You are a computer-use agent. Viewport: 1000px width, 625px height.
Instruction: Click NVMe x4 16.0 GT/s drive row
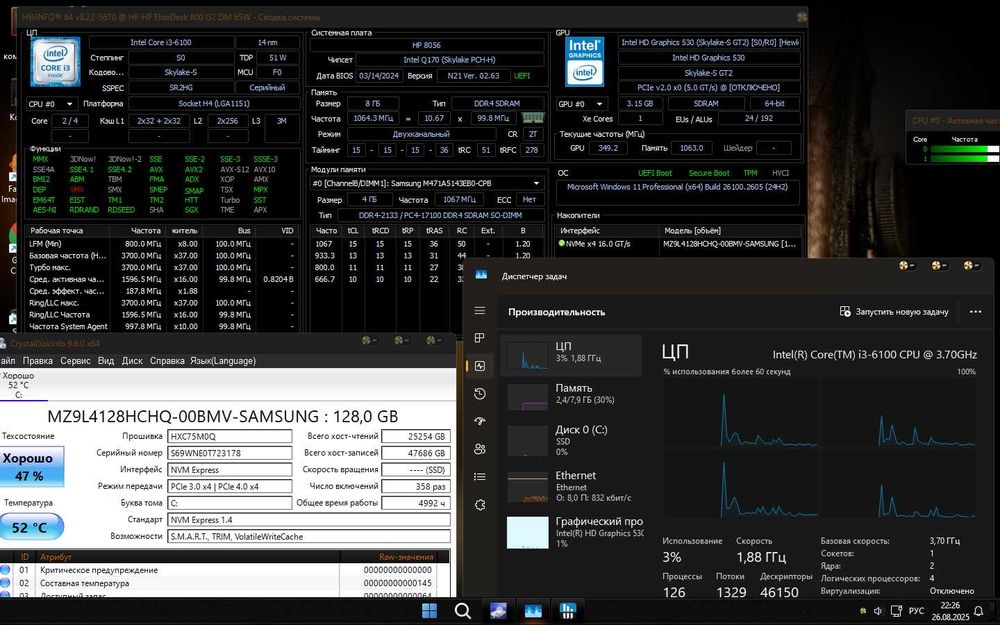point(679,244)
